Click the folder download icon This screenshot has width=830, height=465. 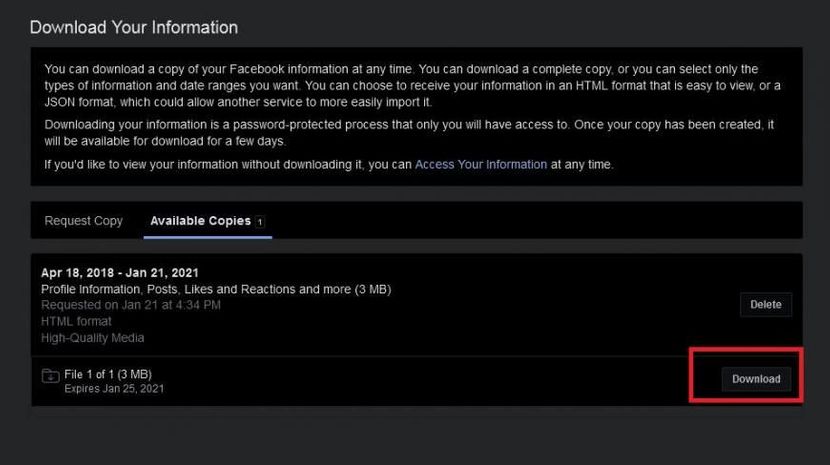(x=50, y=376)
